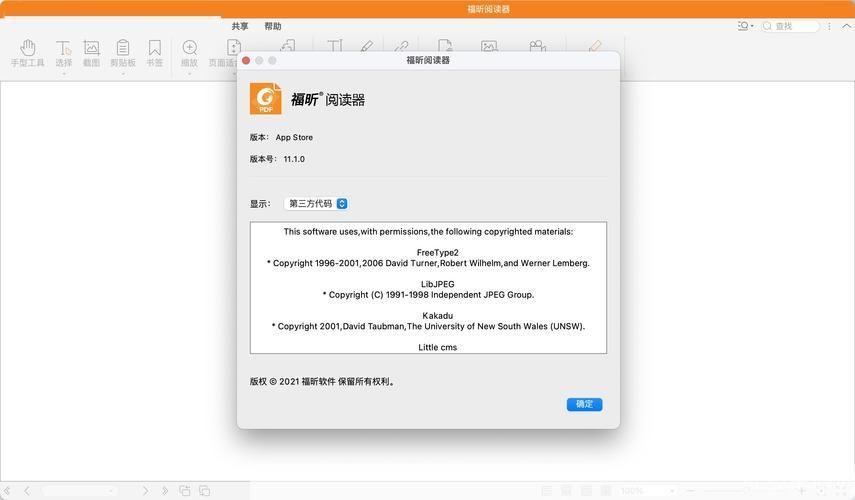This screenshot has width=855, height=500.
Task: Click the Select text tool icon
Action: click(x=63, y=48)
